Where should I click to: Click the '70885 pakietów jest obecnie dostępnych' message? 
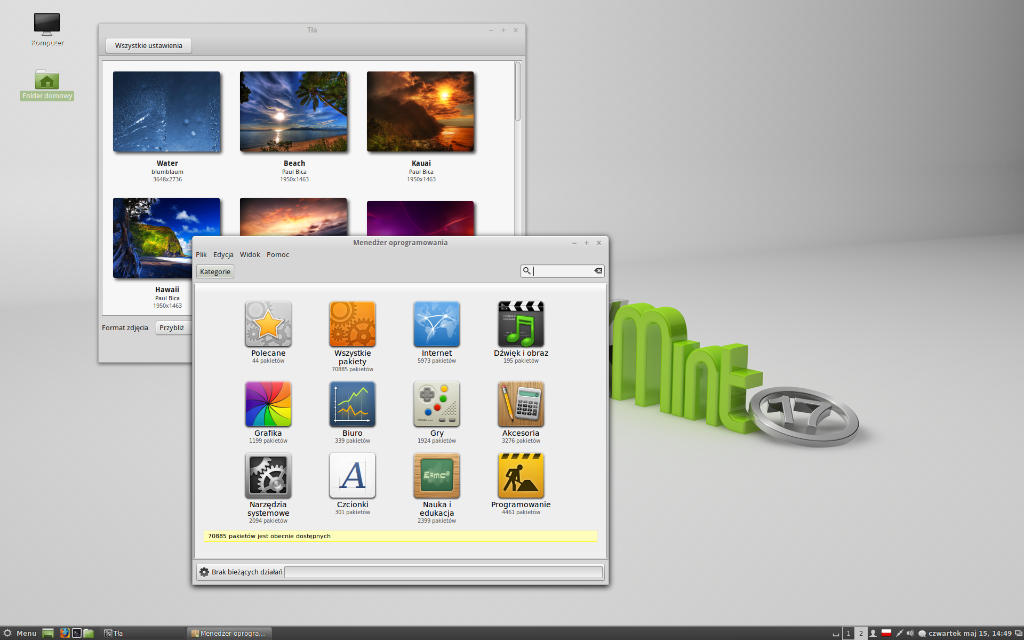[x=269, y=536]
